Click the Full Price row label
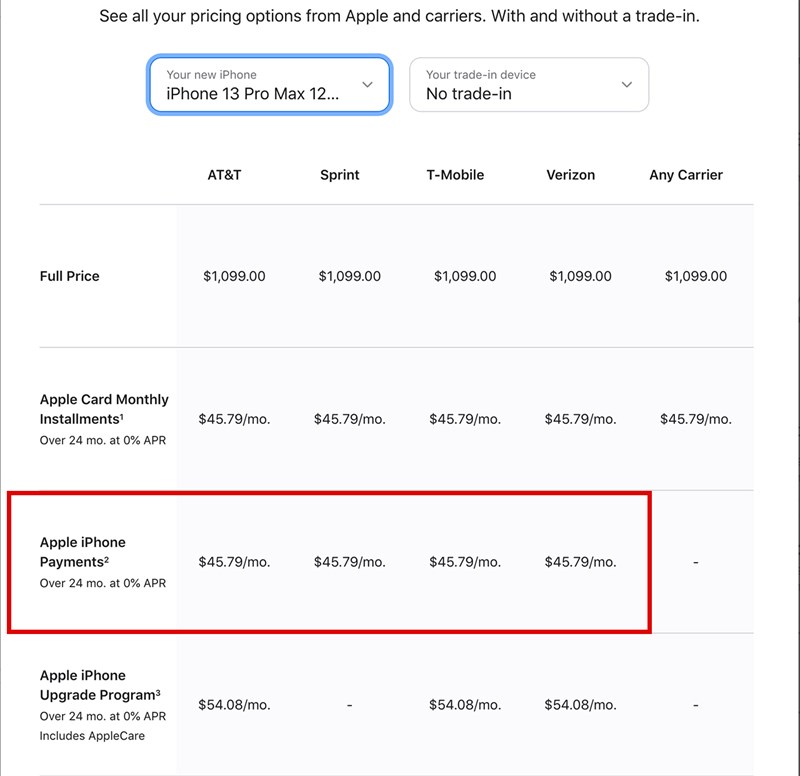The image size is (800, 776). coord(70,276)
